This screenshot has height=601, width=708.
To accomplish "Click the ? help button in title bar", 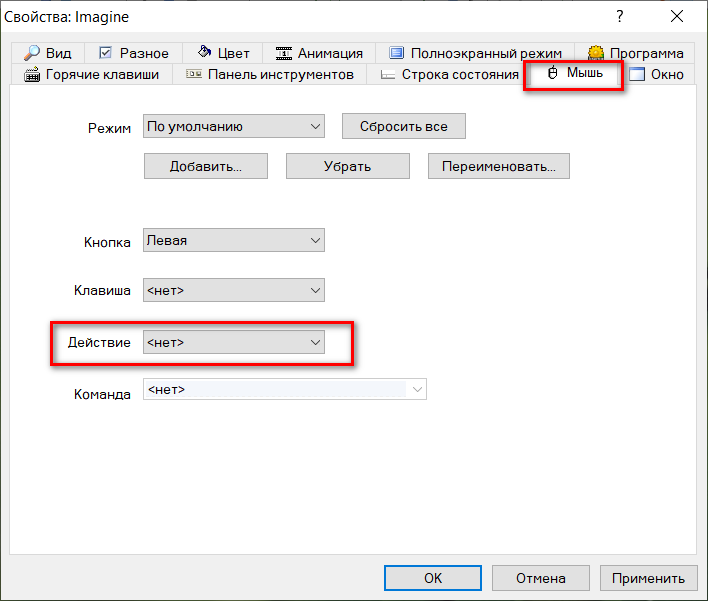I will pyautogui.click(x=620, y=16).
